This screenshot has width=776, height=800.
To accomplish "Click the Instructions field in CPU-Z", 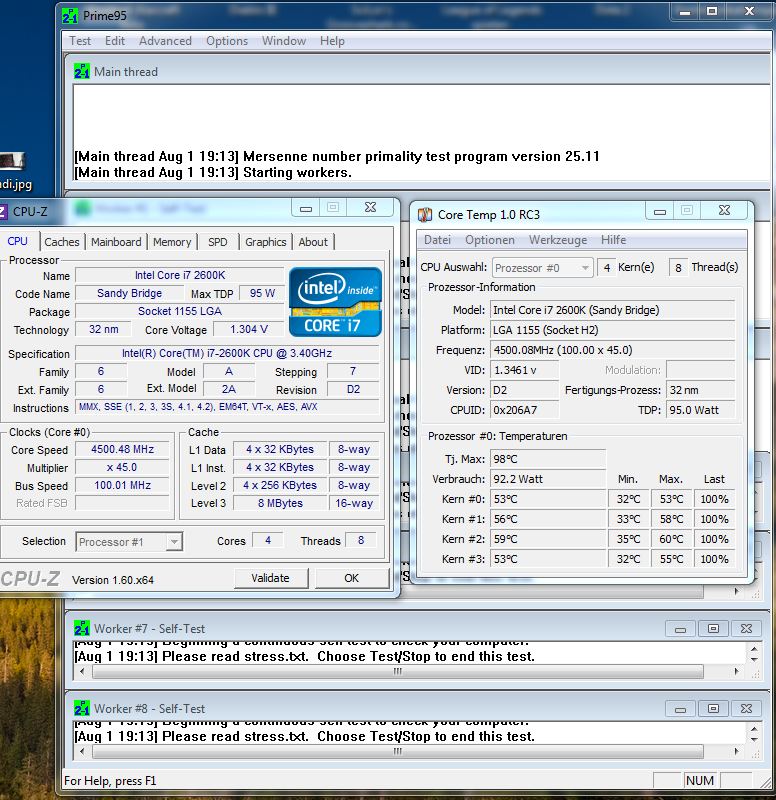I will point(227,407).
